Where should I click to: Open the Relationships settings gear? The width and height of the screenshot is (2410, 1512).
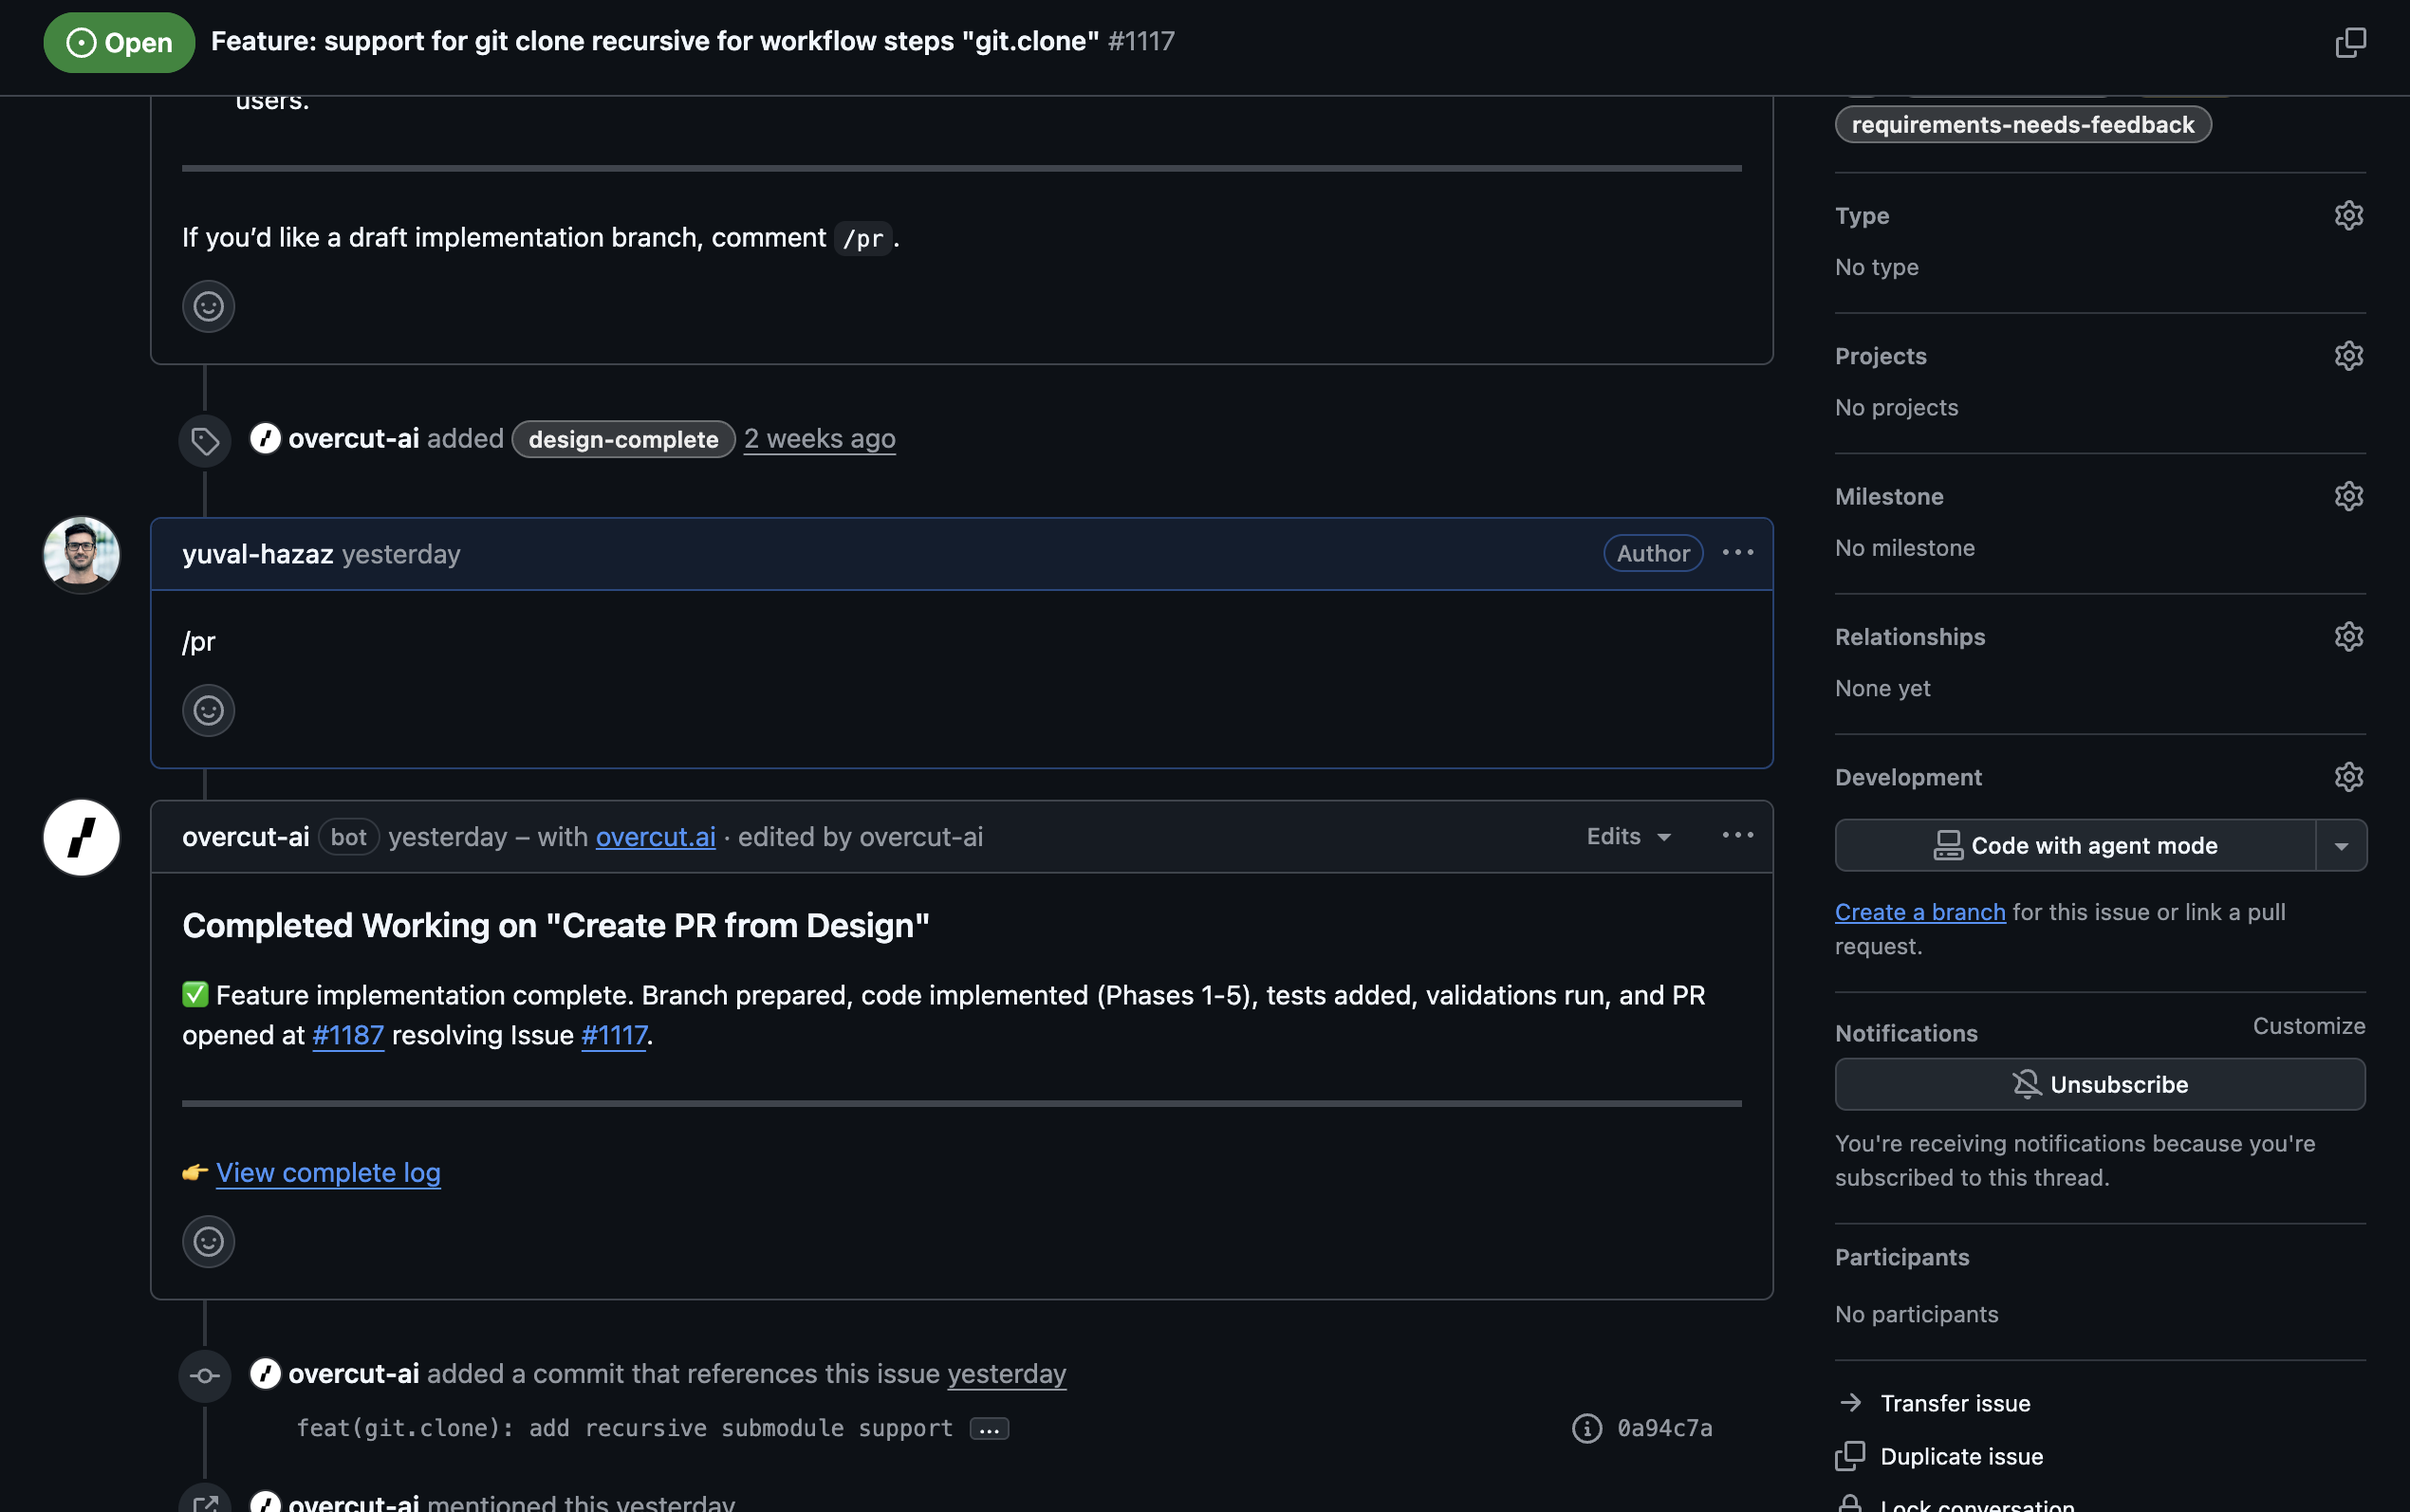click(x=2348, y=637)
